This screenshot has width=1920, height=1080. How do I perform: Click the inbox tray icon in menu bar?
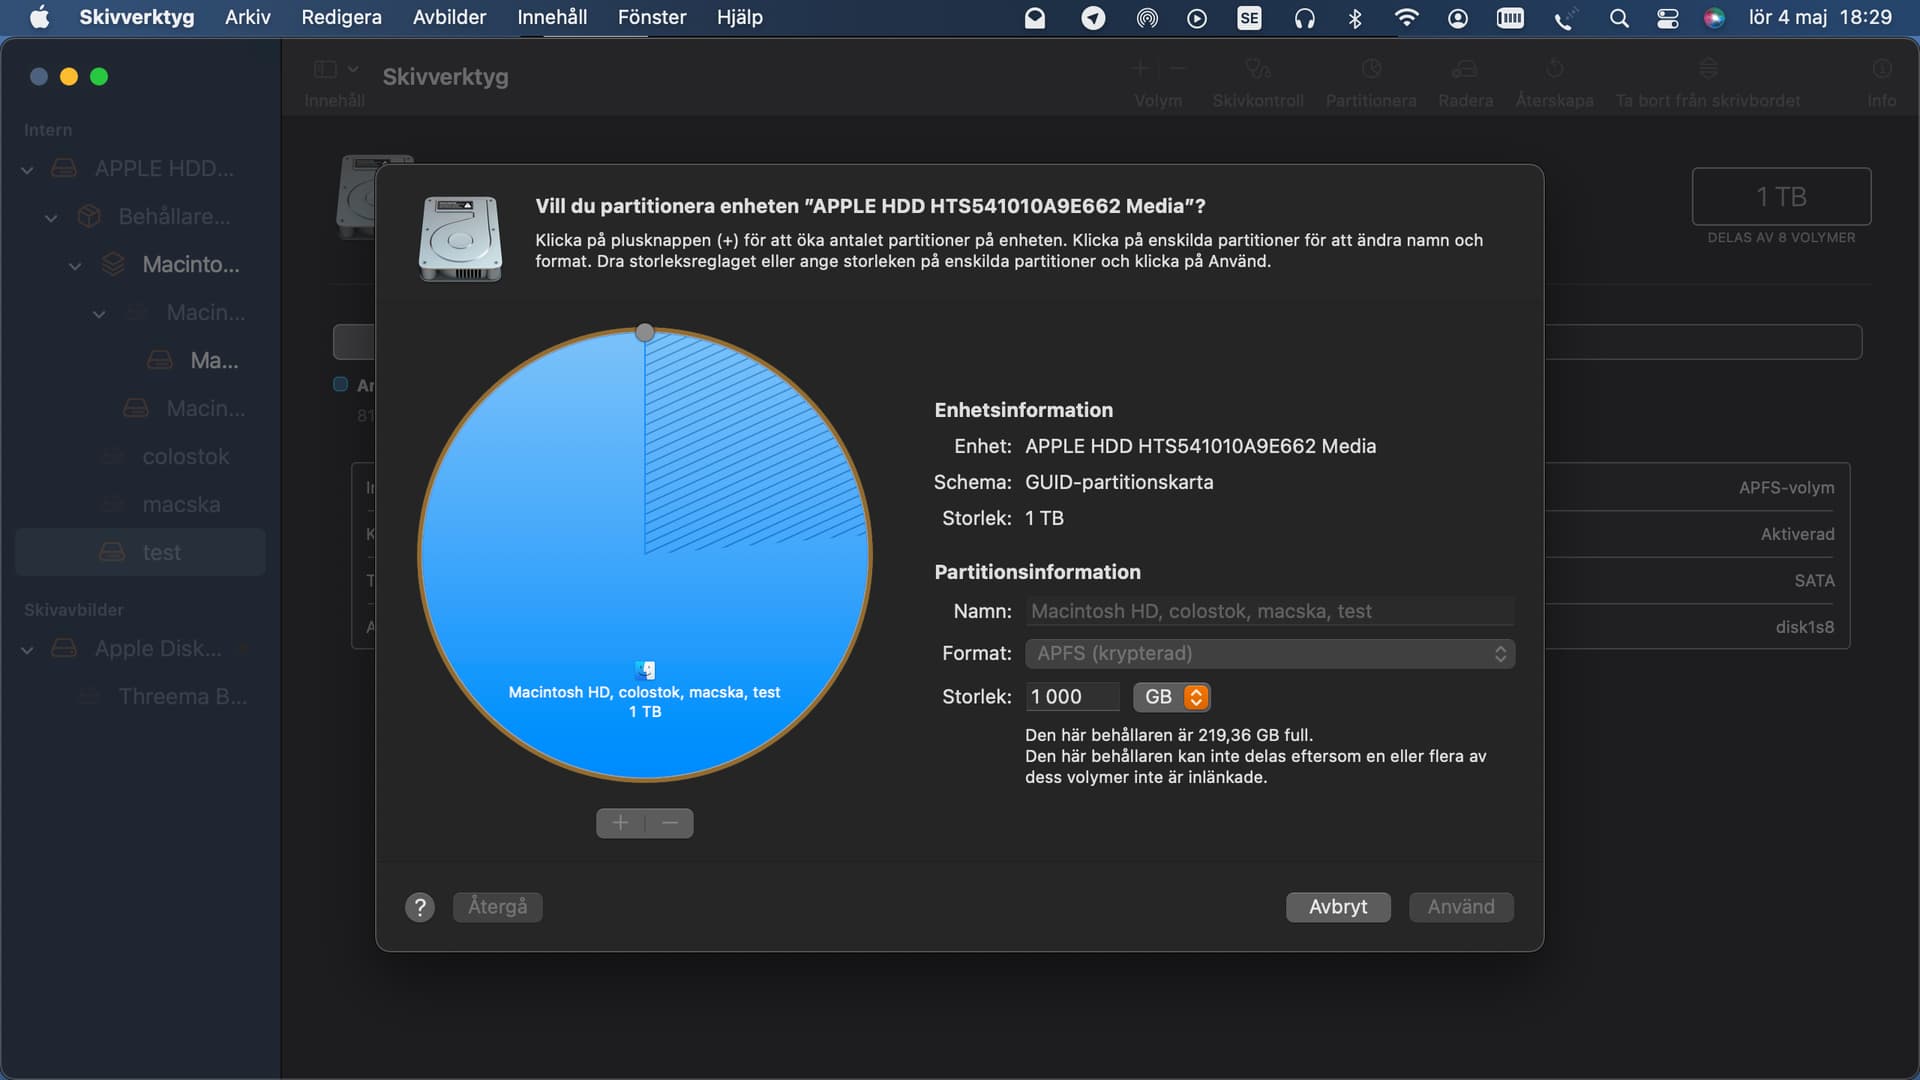[x=1035, y=18]
